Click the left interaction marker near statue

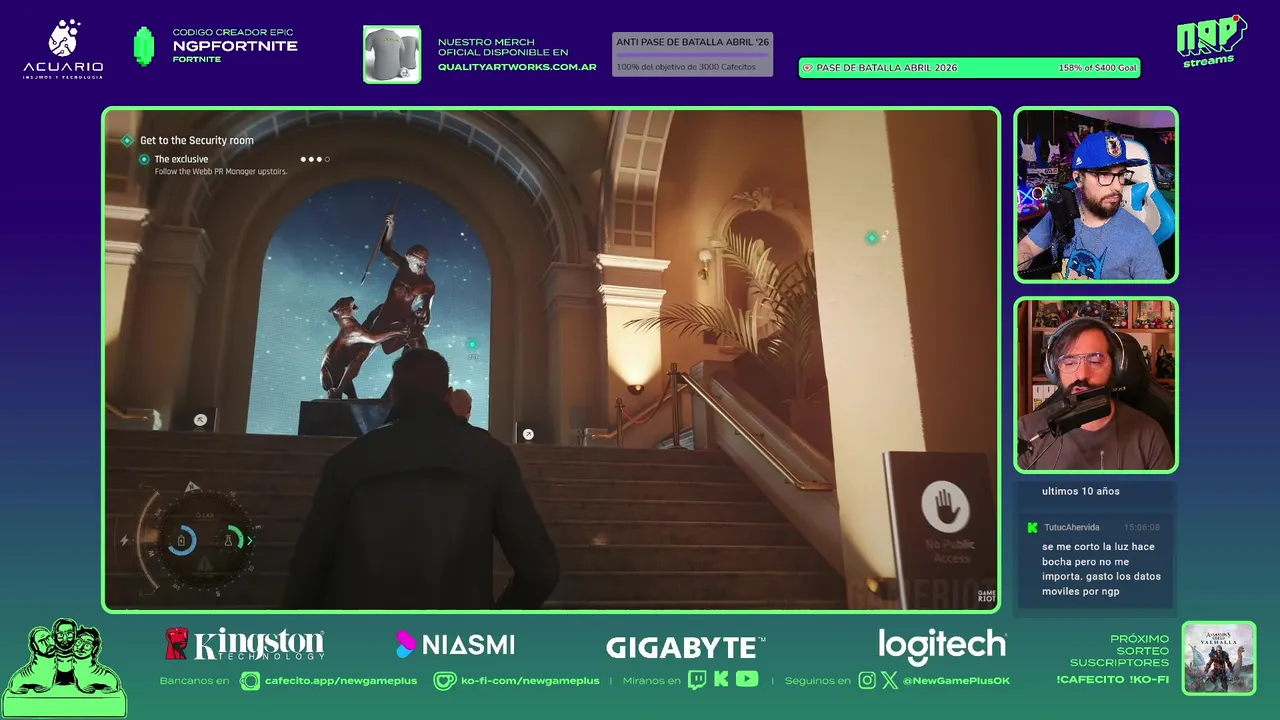coord(200,420)
